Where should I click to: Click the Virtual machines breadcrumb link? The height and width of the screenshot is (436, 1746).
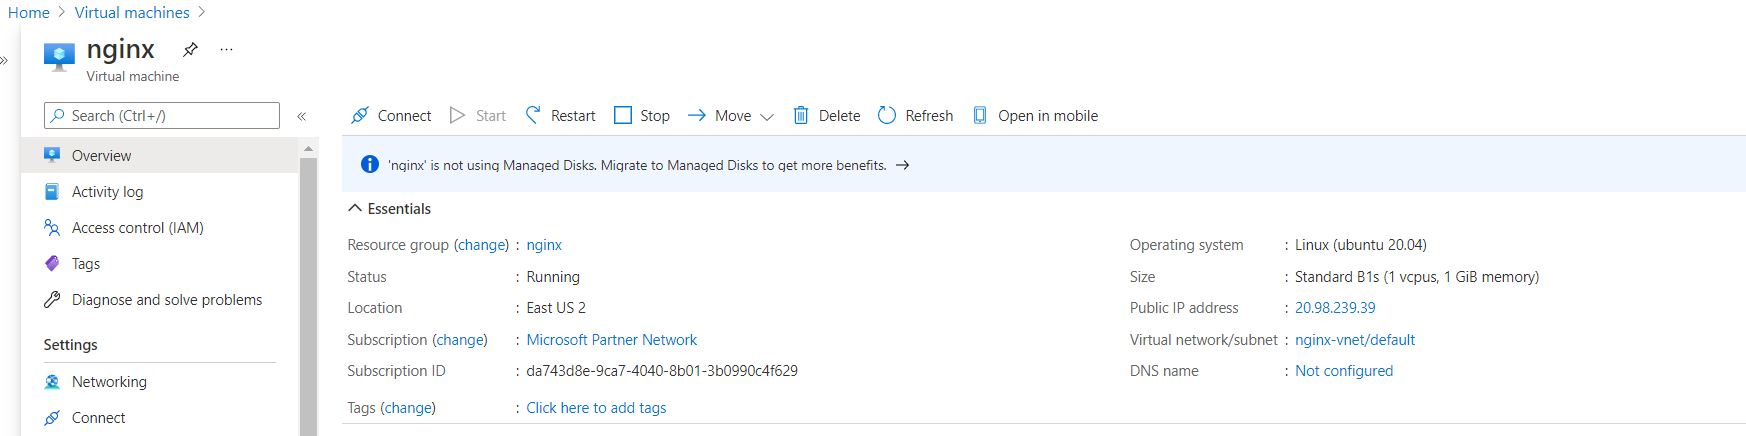coord(132,13)
